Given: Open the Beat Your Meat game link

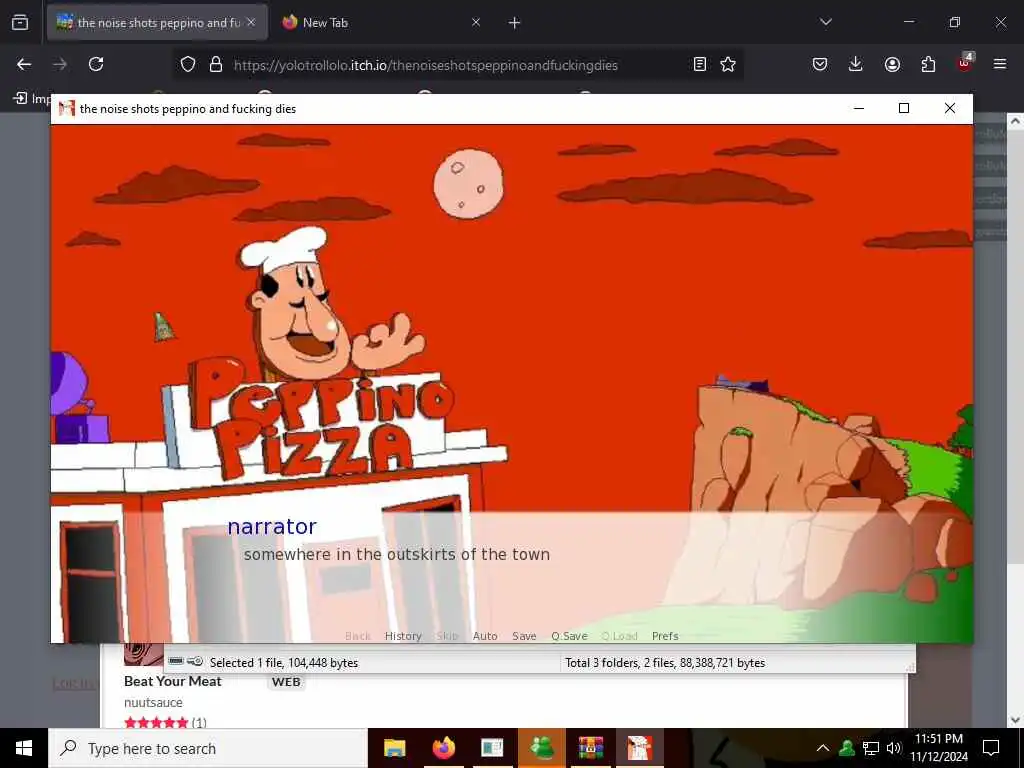Looking at the screenshot, I should click(172, 681).
